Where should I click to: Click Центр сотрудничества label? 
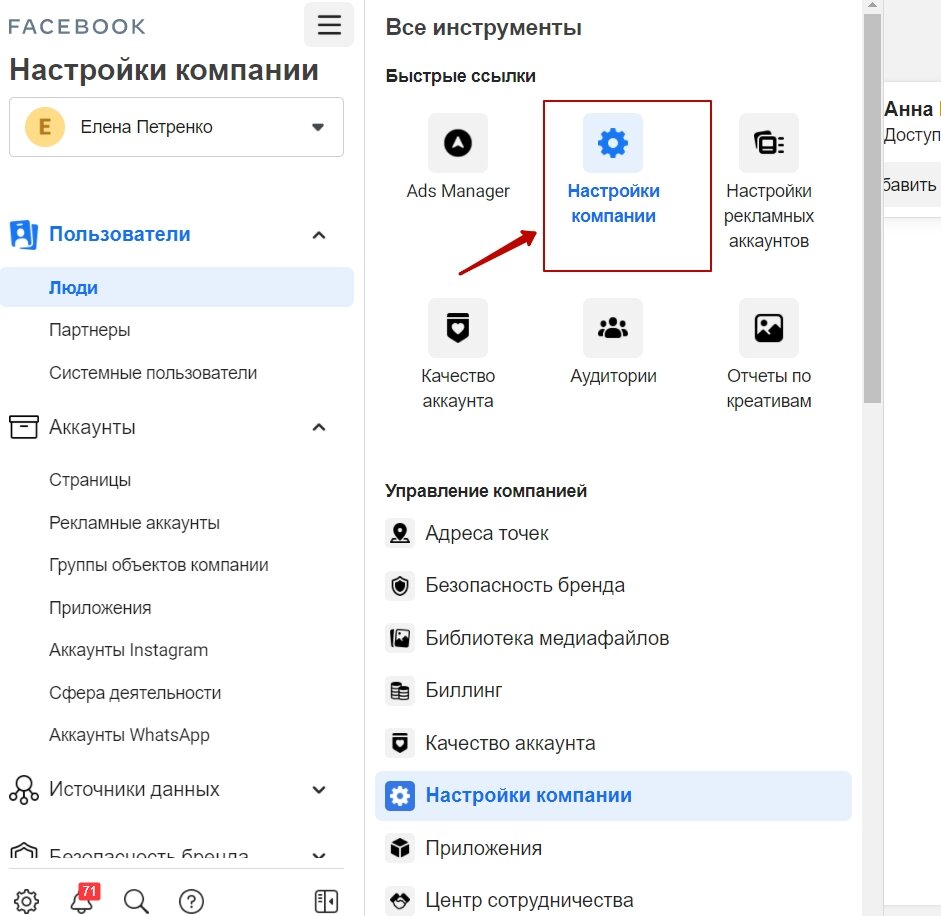point(529,900)
